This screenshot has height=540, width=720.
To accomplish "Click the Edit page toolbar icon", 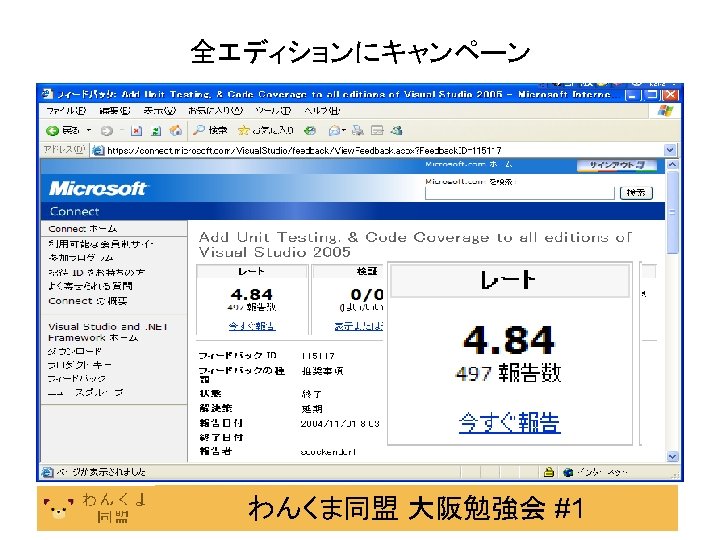I will tap(377, 131).
